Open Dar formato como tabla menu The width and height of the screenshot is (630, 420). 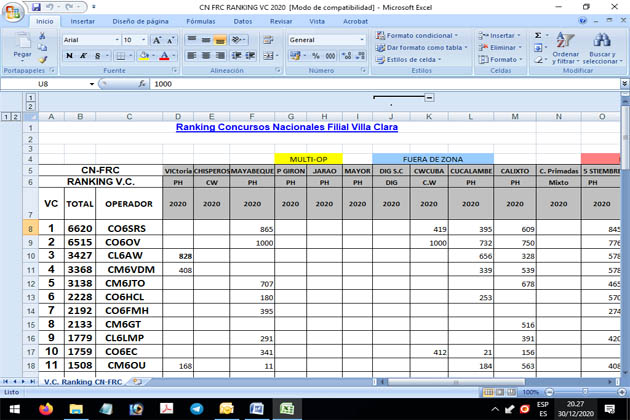point(422,47)
